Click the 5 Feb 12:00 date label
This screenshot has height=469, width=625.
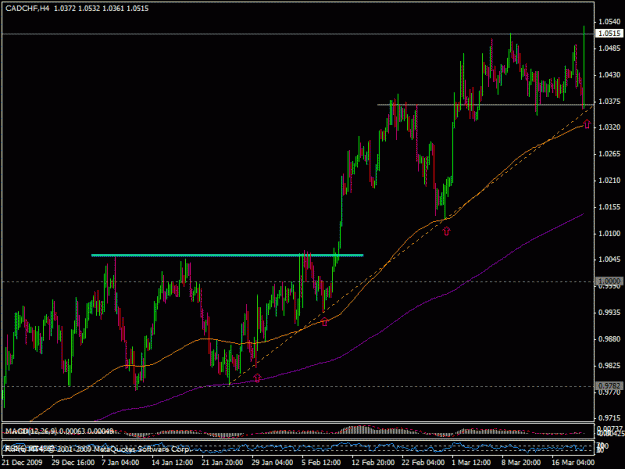tap(321, 463)
